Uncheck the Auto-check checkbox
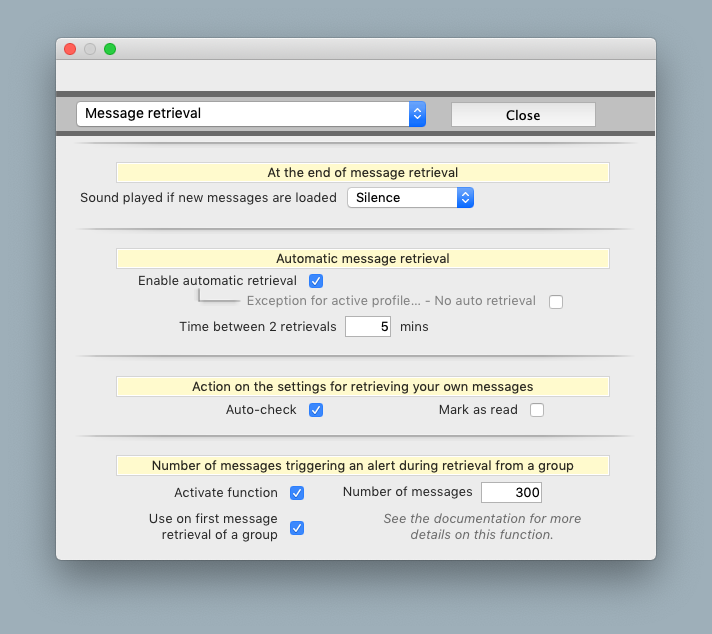 click(x=316, y=410)
